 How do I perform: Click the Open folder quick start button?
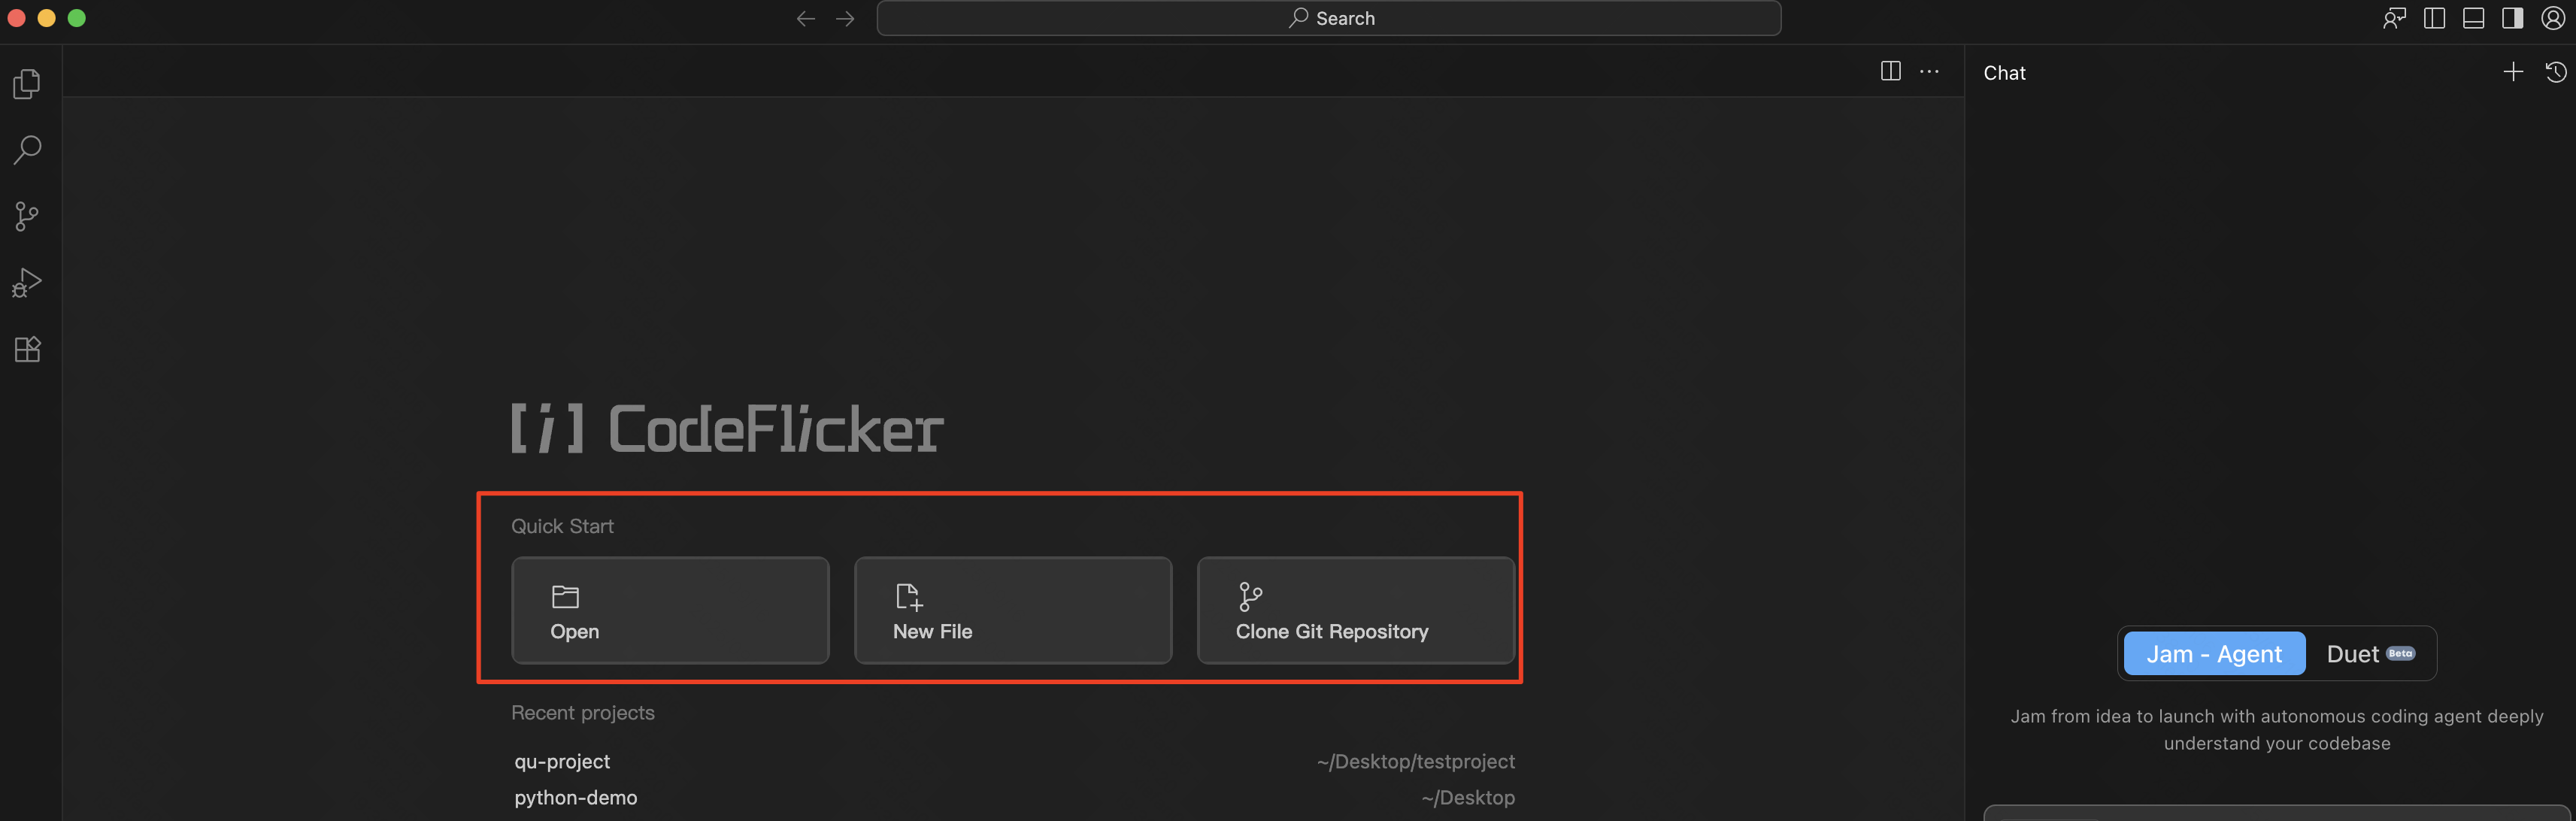pyautogui.click(x=670, y=610)
